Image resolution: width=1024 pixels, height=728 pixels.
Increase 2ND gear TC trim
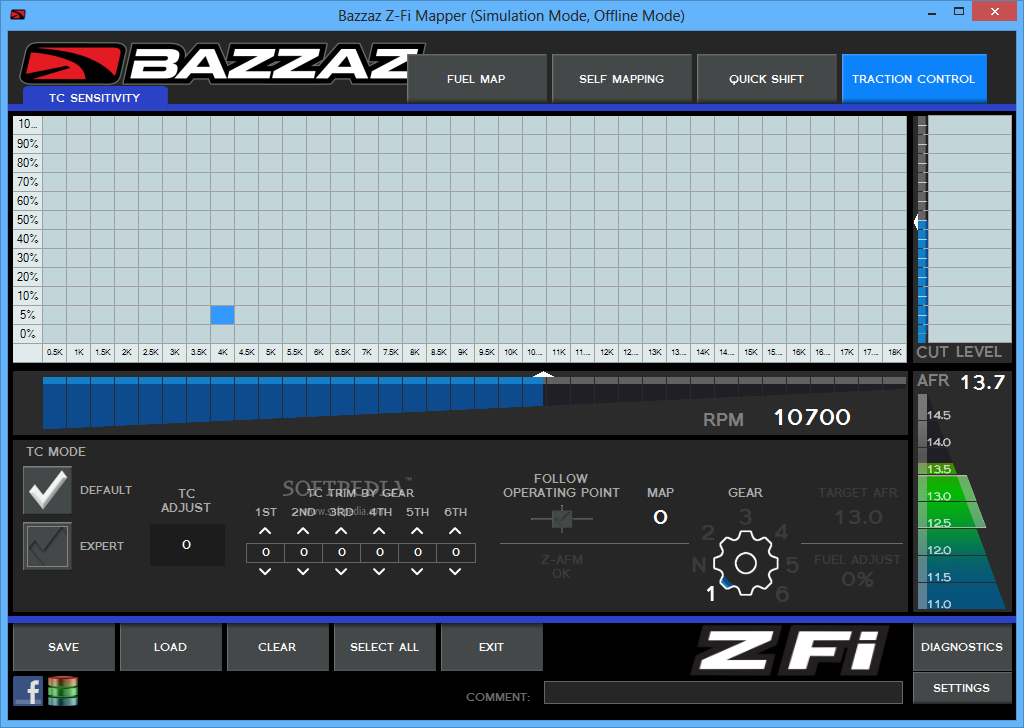click(303, 531)
